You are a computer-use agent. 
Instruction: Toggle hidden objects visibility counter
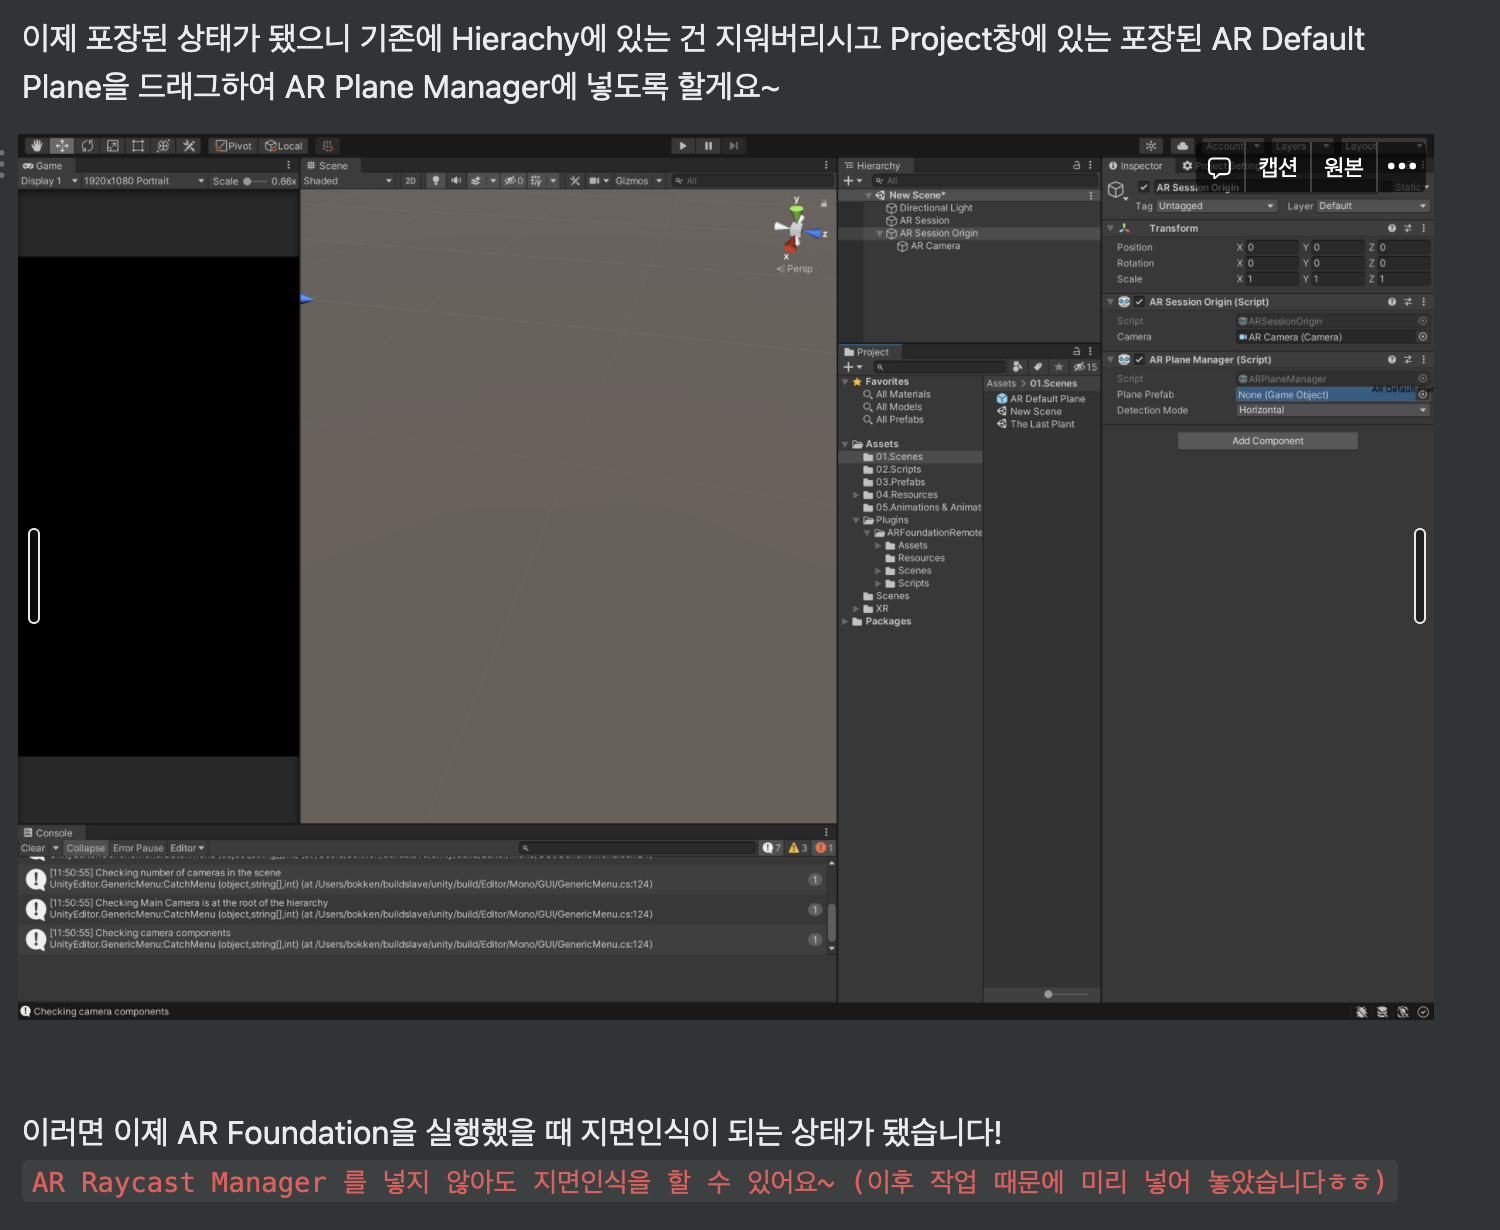[513, 181]
